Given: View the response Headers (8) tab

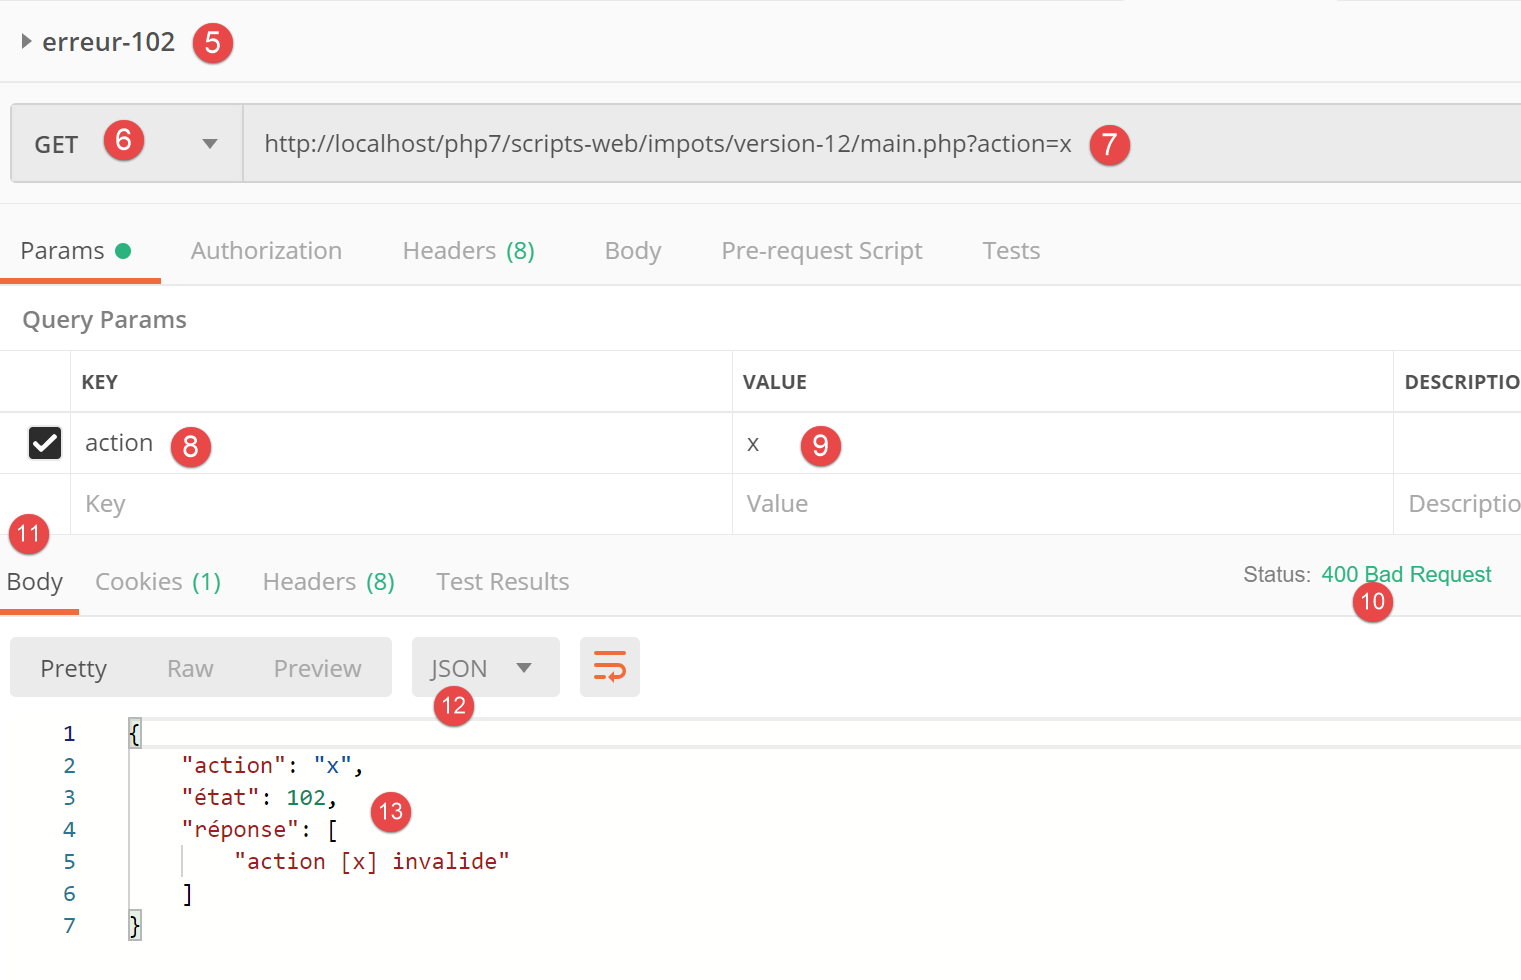Looking at the screenshot, I should pyautogui.click(x=328, y=582).
